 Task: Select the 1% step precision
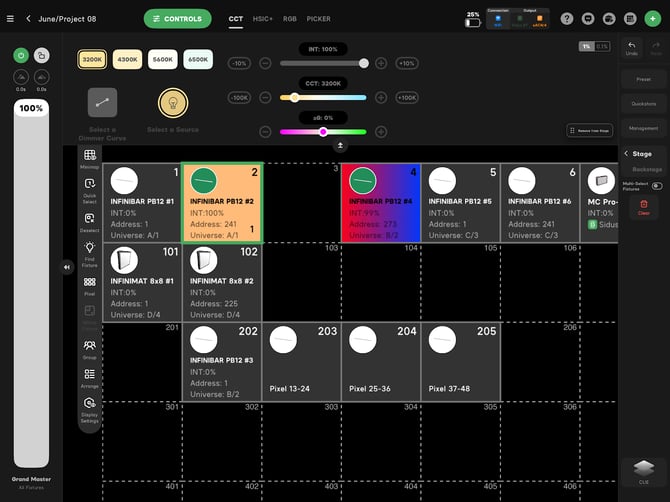click(587, 46)
